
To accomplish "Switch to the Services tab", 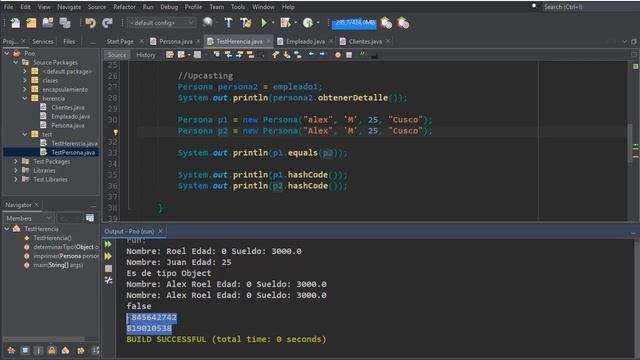I will pyautogui.click(x=43, y=41).
